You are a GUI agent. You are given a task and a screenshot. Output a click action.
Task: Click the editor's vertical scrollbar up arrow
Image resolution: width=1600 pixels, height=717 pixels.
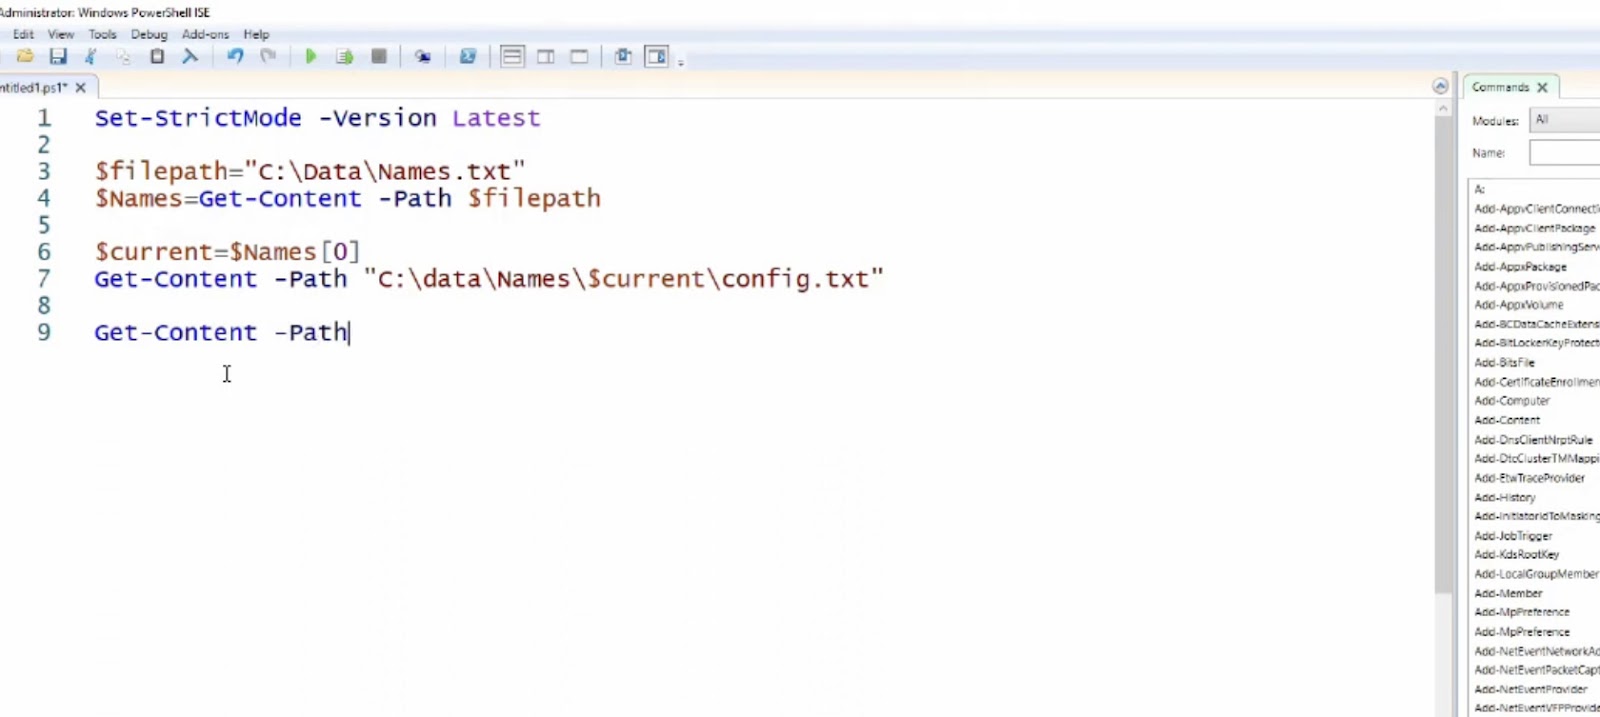coord(1442,108)
